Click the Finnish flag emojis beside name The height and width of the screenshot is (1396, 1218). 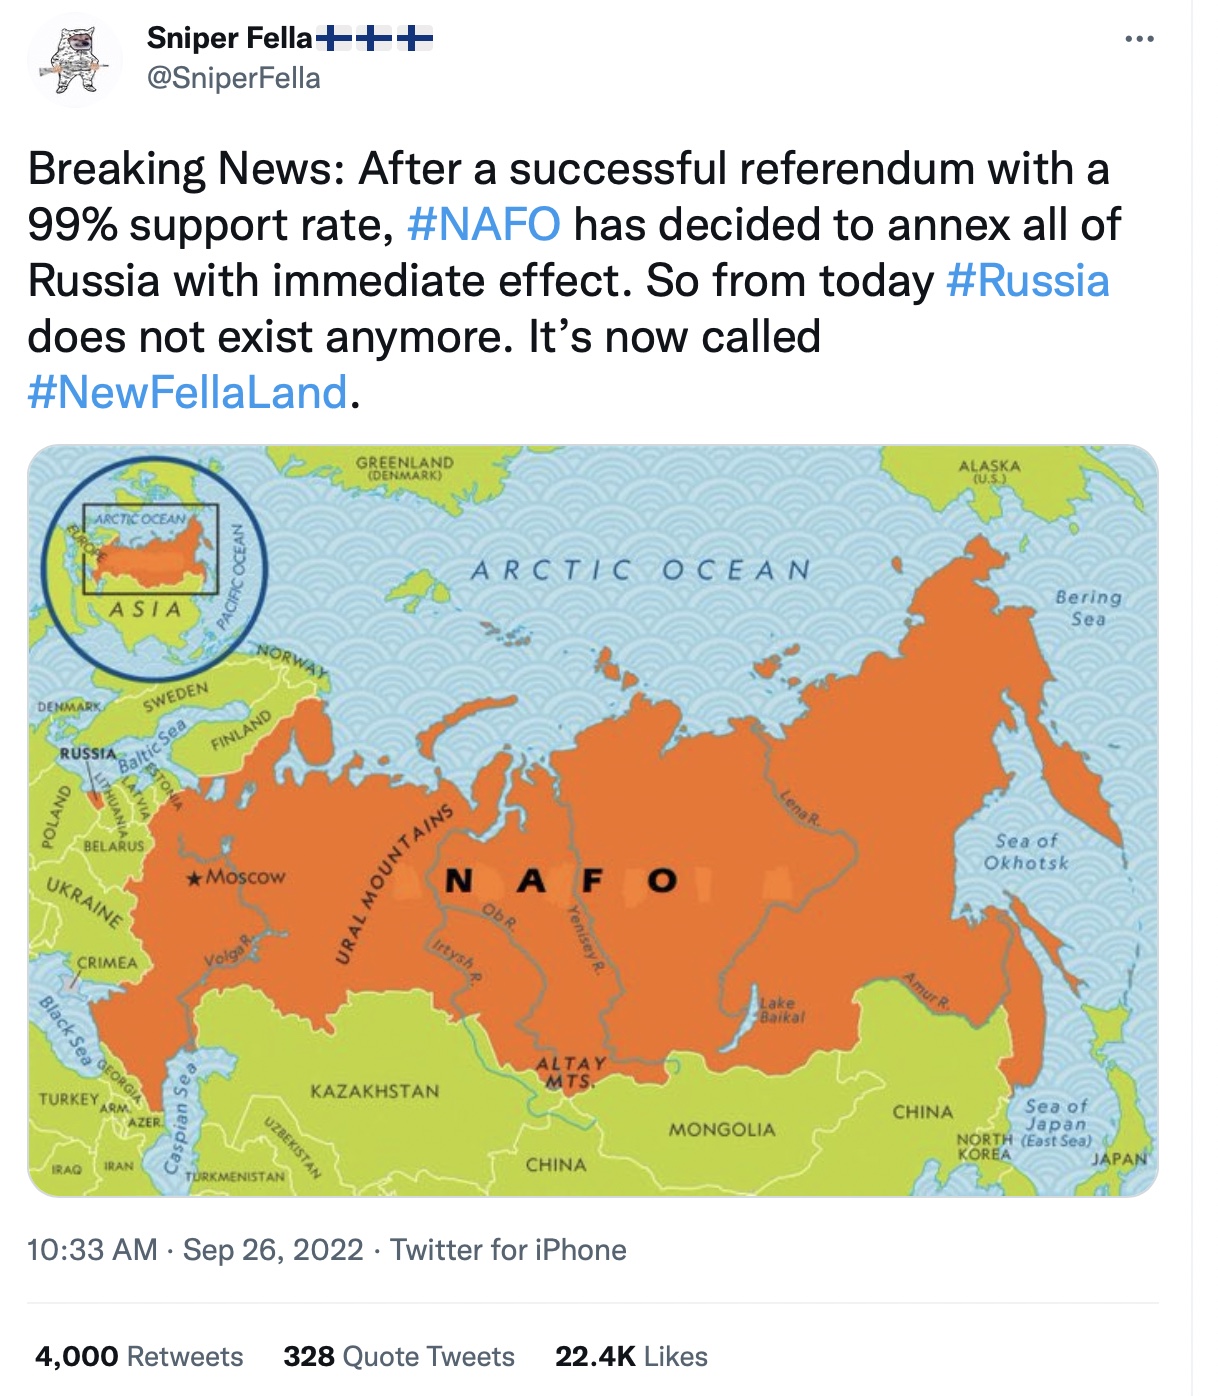(374, 38)
